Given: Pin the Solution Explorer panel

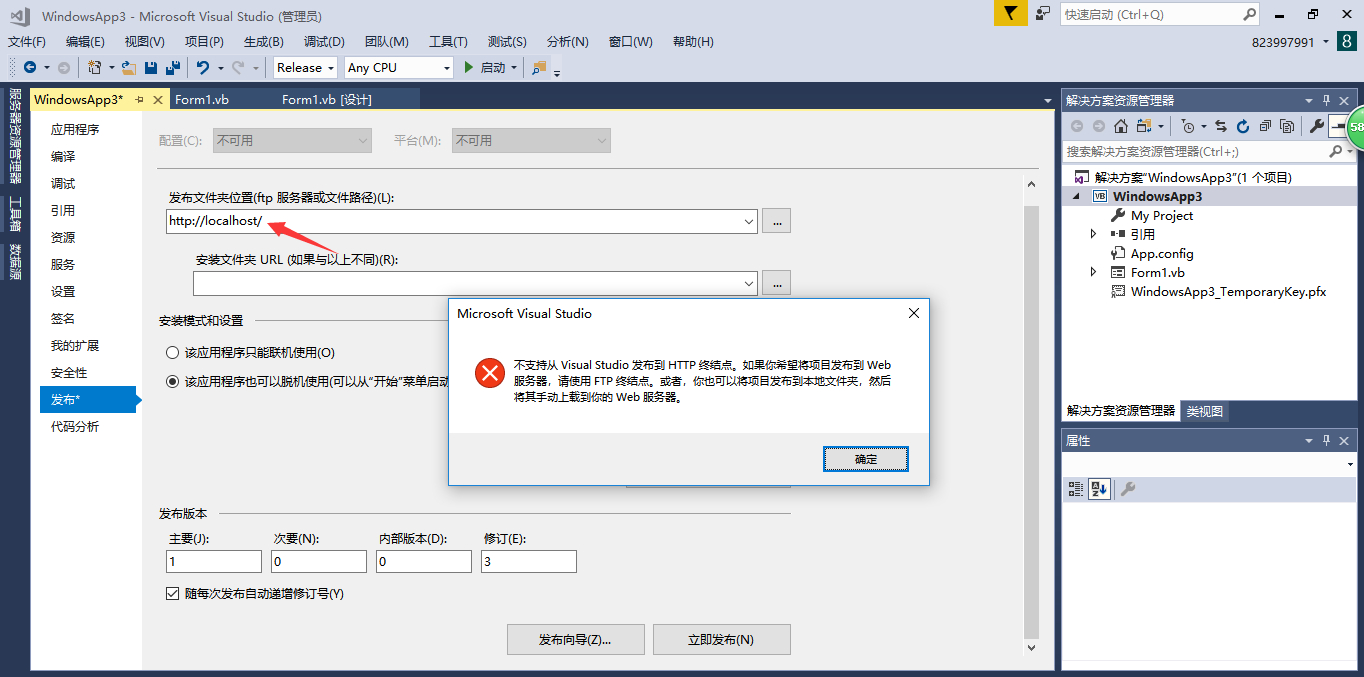Looking at the screenshot, I should 1327,100.
